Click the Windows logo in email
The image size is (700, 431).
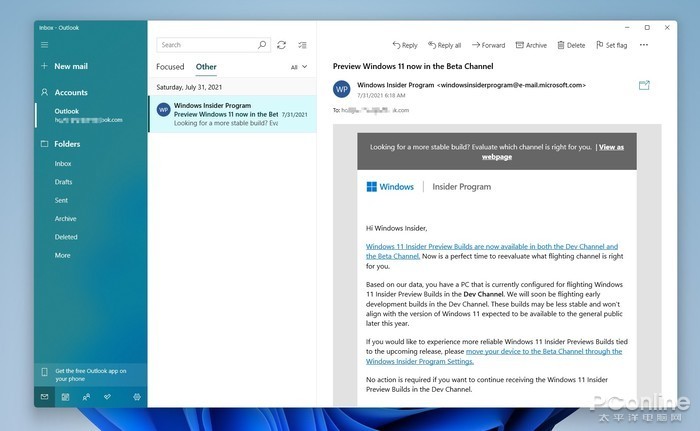371,187
